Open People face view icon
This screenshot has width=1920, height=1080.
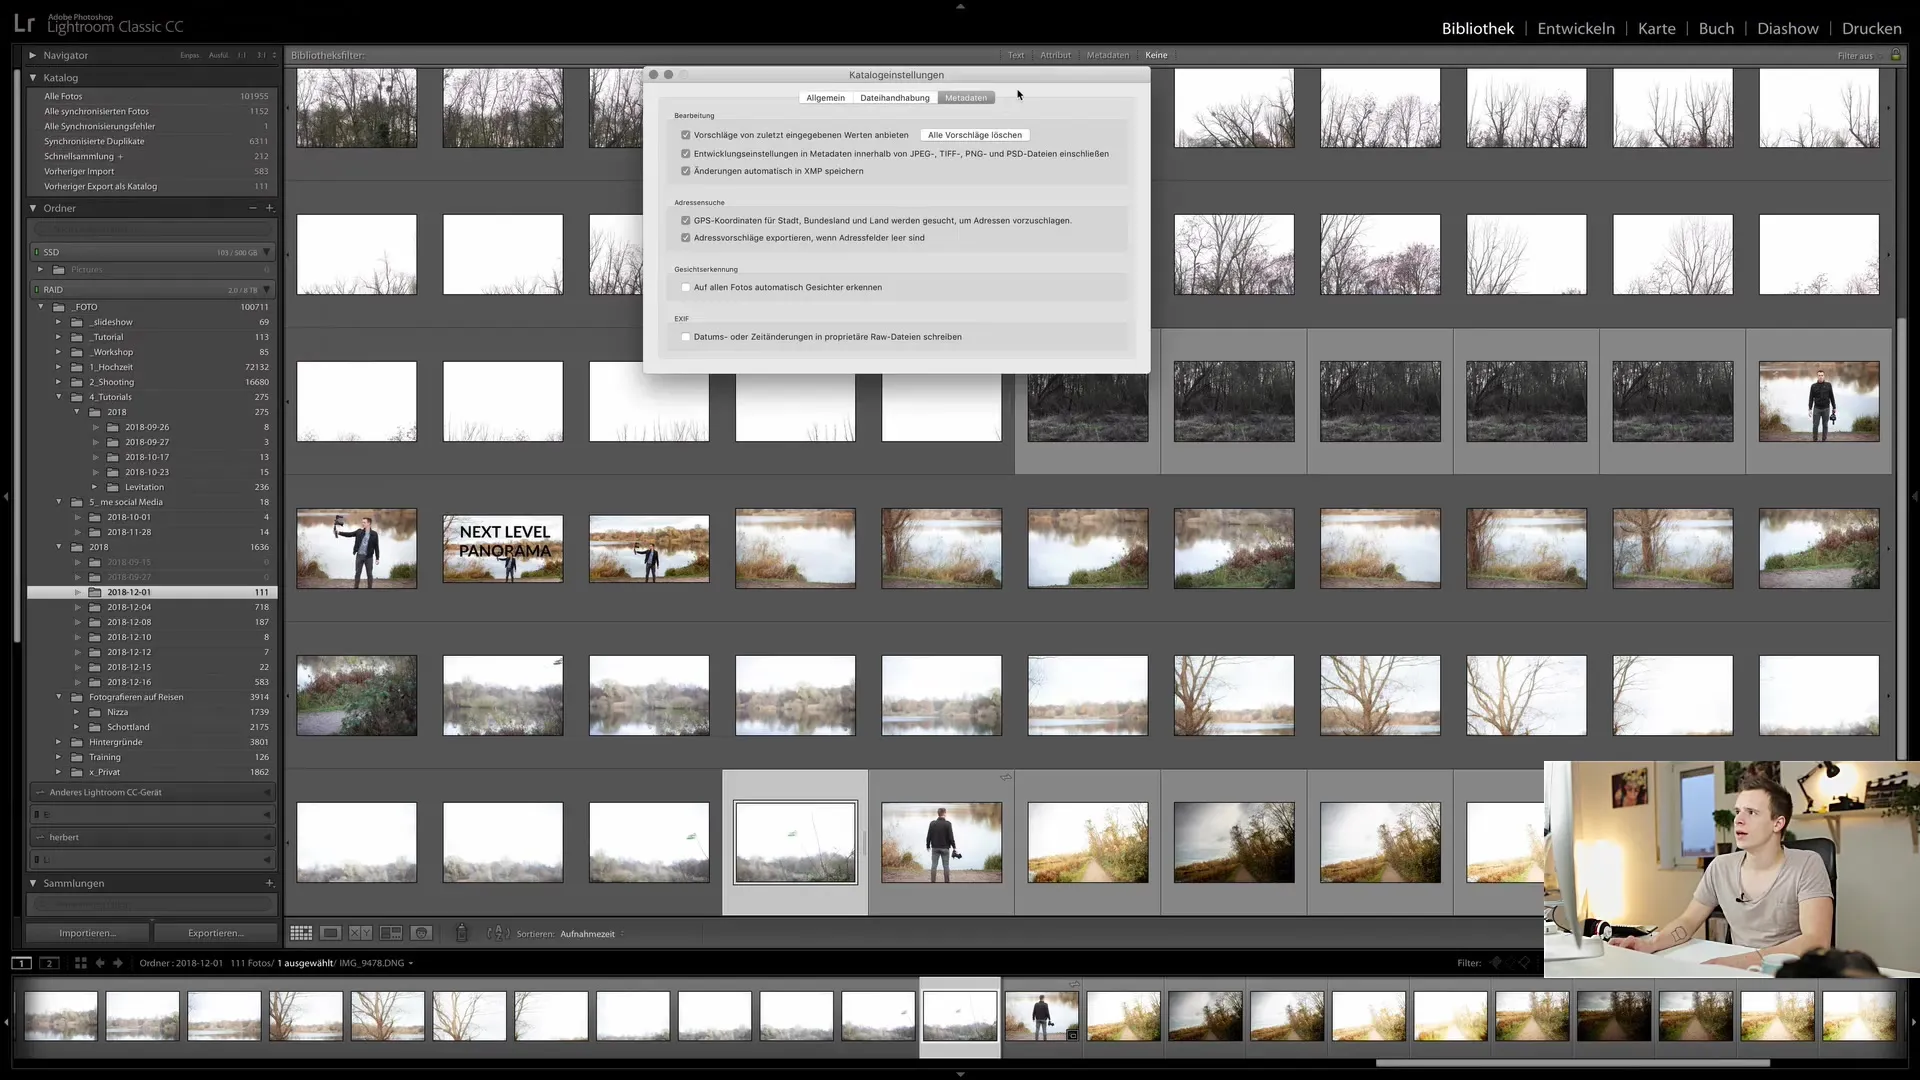tap(422, 933)
